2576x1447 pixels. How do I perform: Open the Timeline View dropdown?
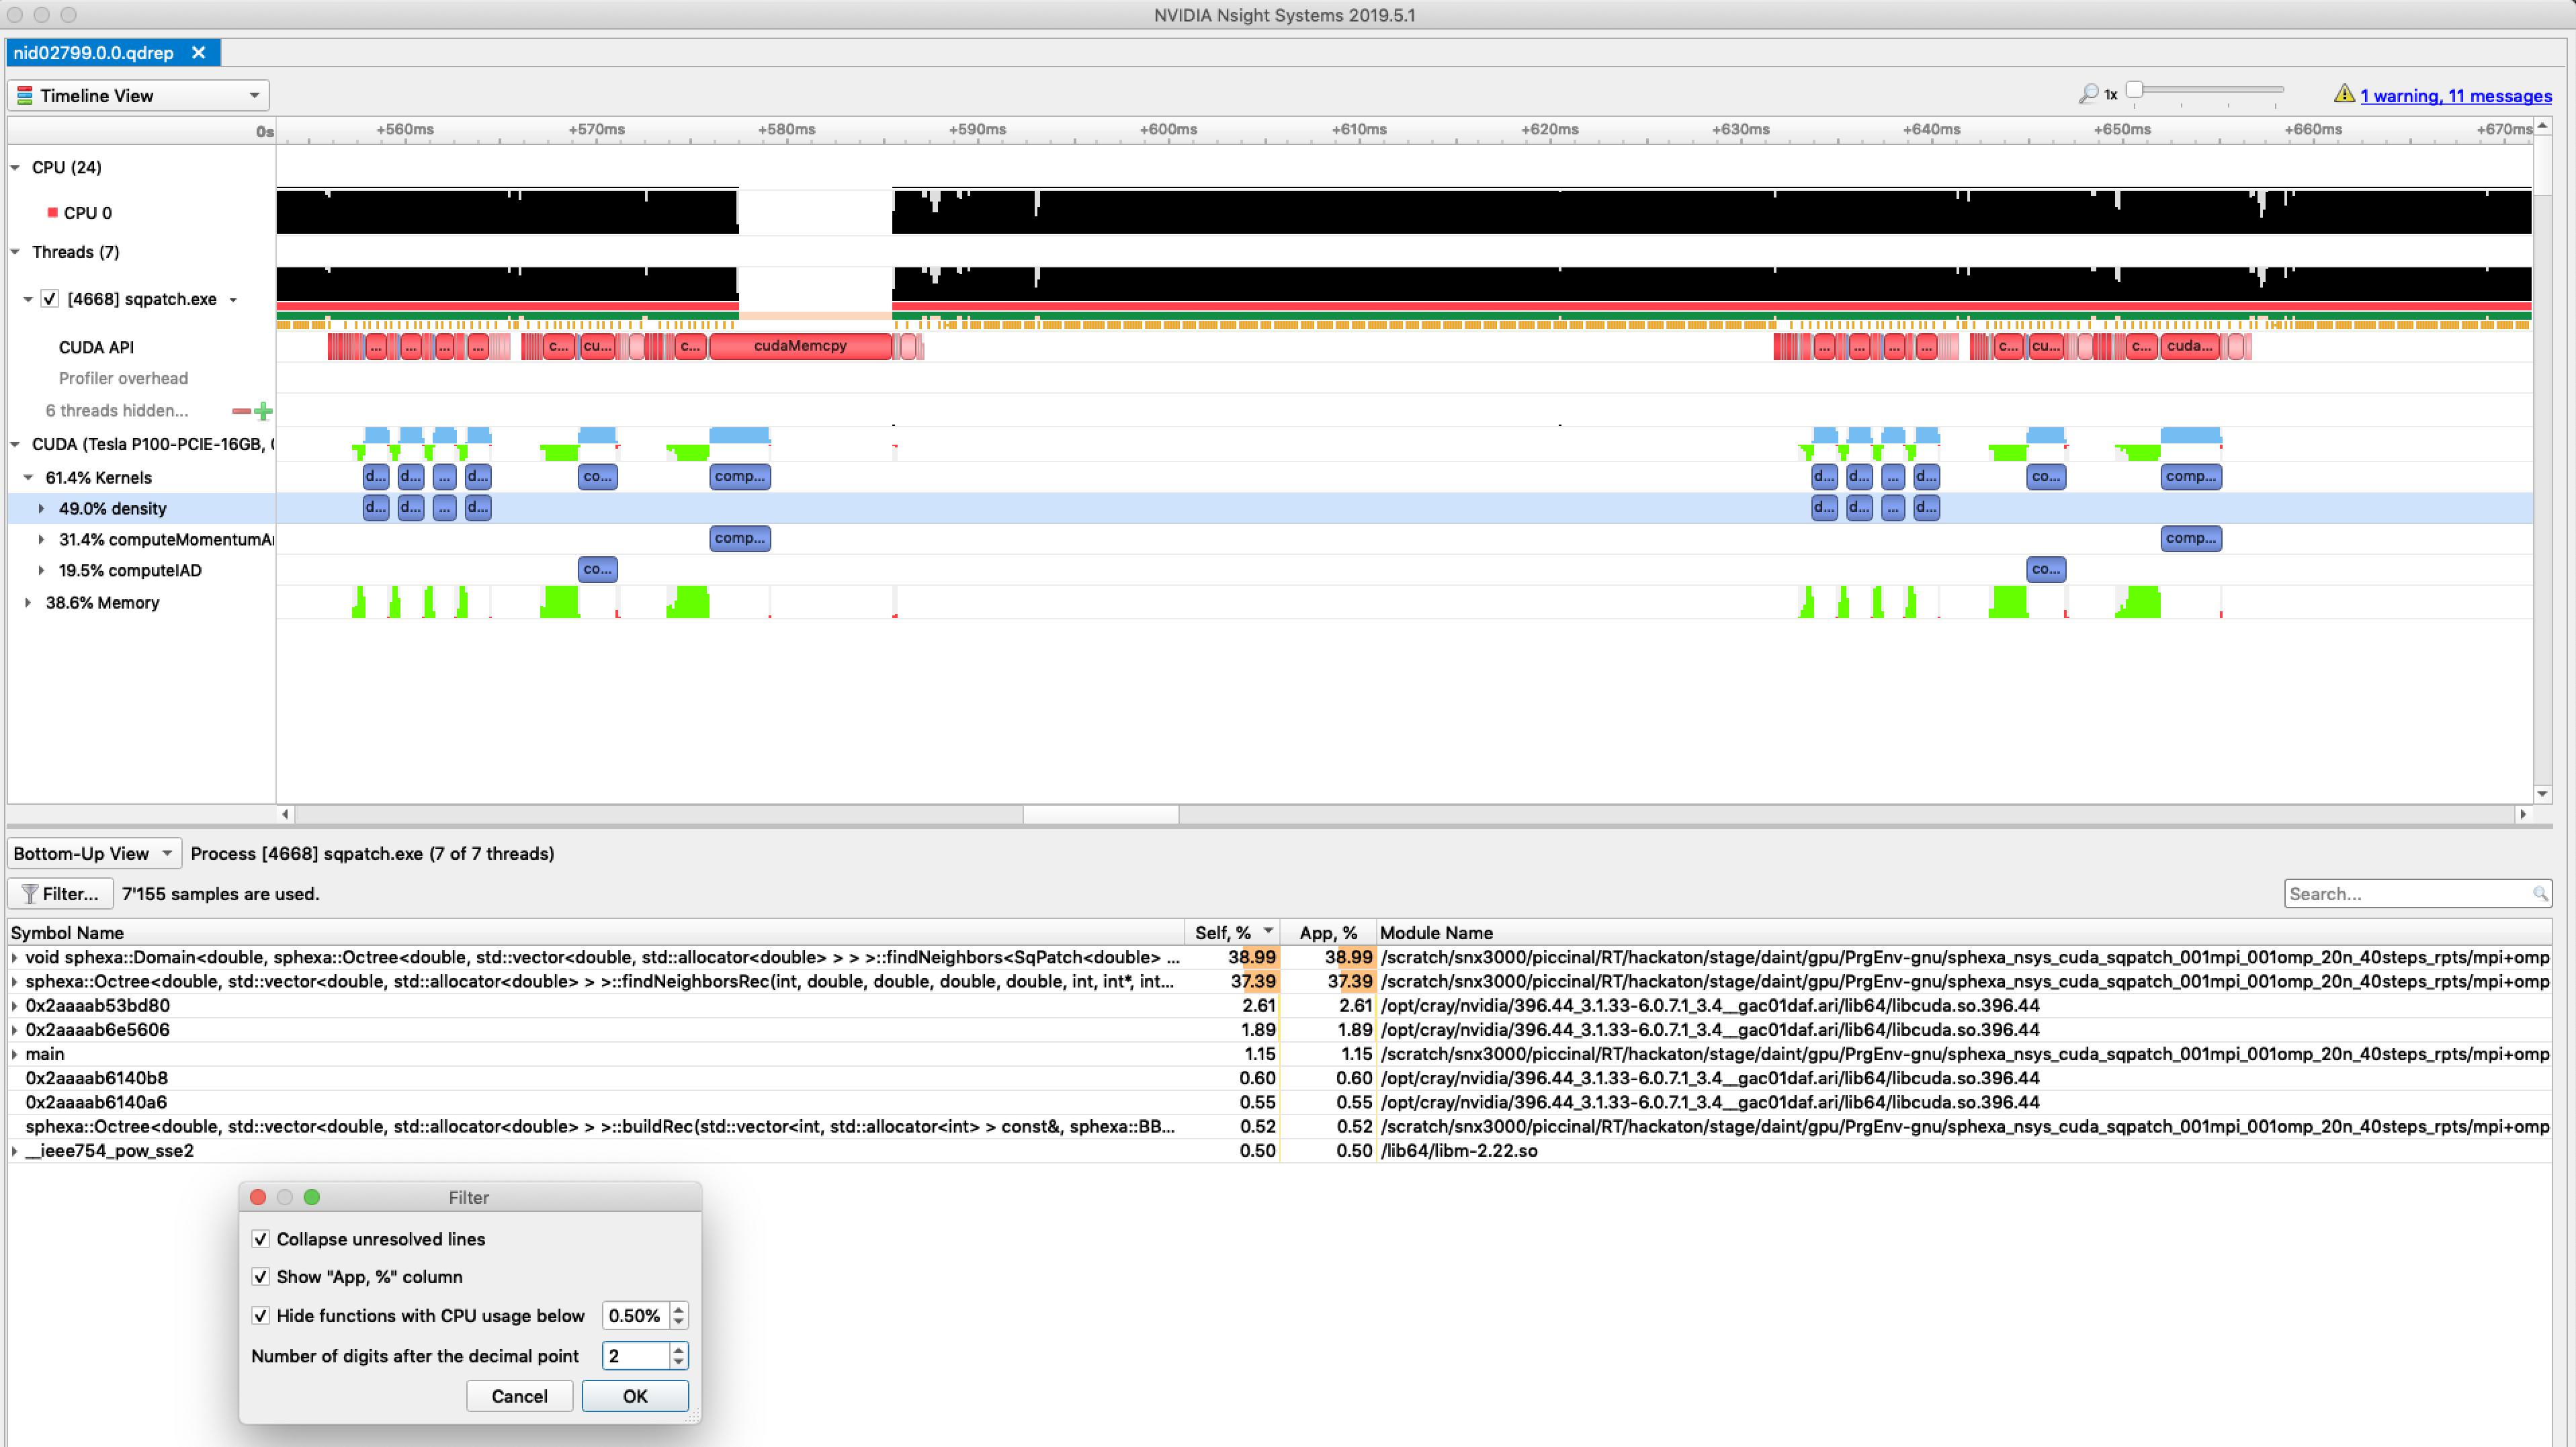tap(255, 94)
